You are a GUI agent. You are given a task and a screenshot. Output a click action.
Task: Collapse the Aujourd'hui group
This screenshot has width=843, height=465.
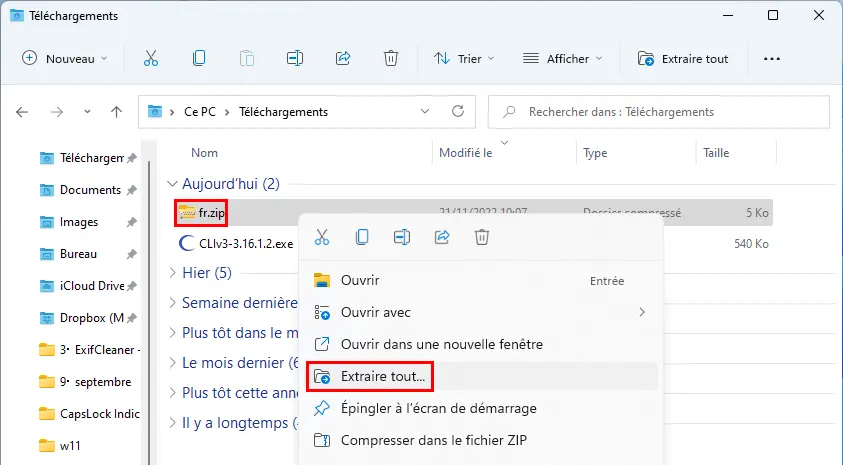pos(172,184)
